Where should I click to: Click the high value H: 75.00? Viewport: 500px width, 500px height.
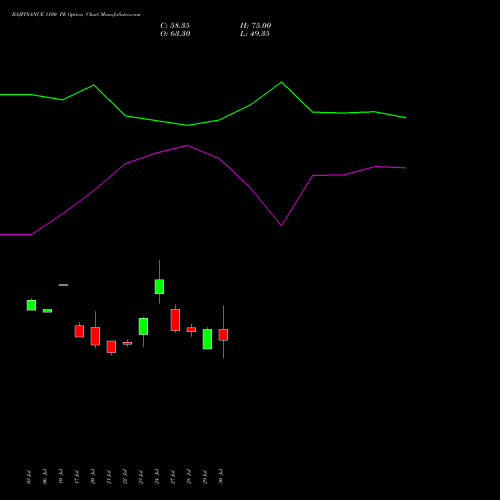256,26
